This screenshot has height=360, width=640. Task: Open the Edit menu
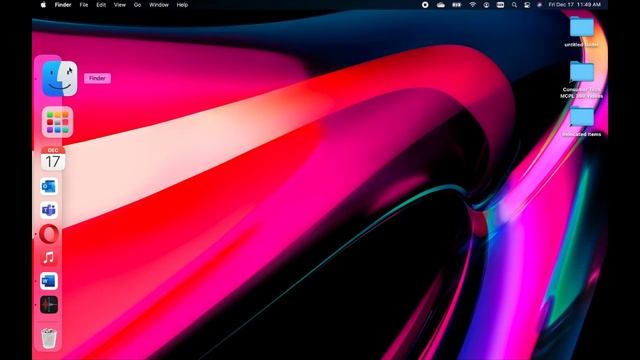[x=101, y=5]
